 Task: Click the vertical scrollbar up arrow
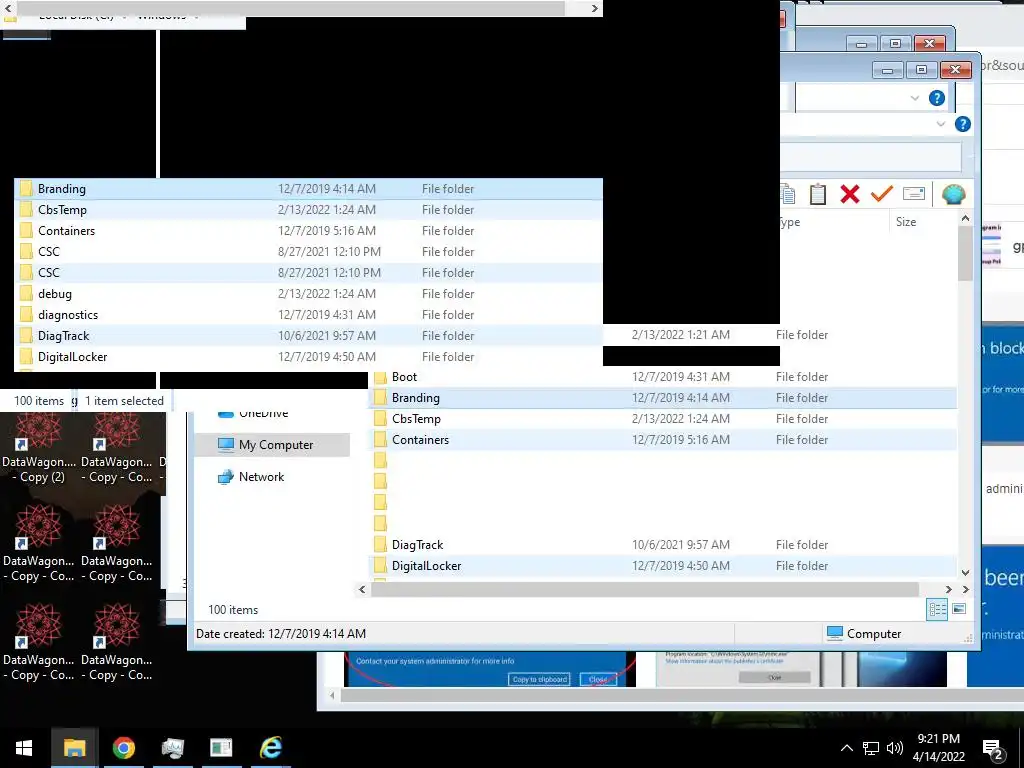click(965, 219)
